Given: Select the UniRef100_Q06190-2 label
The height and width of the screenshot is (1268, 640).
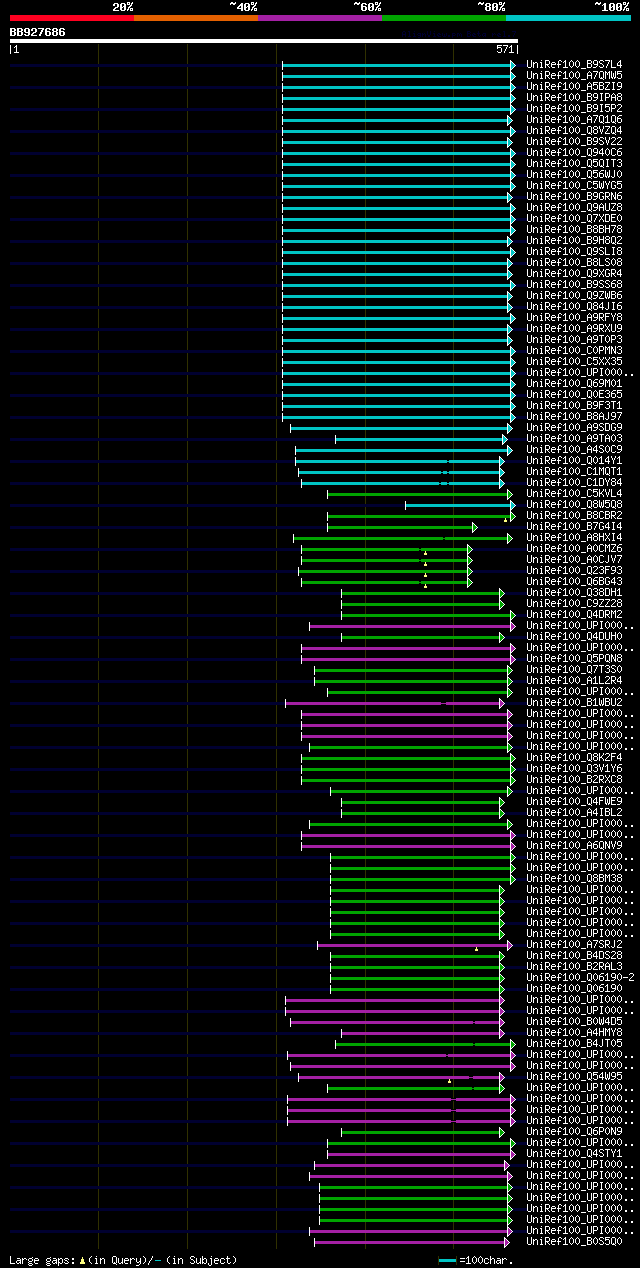Looking at the screenshot, I should coord(580,977).
